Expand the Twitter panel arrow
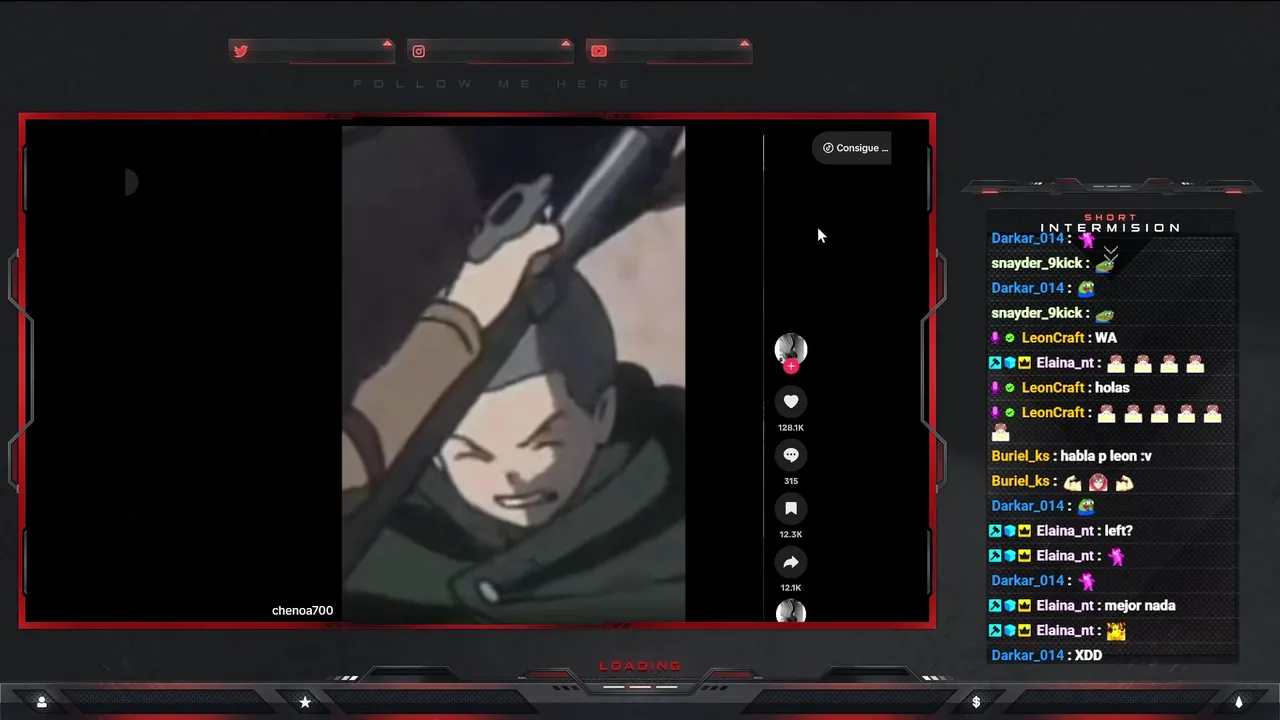The height and width of the screenshot is (720, 1280). coord(387,43)
